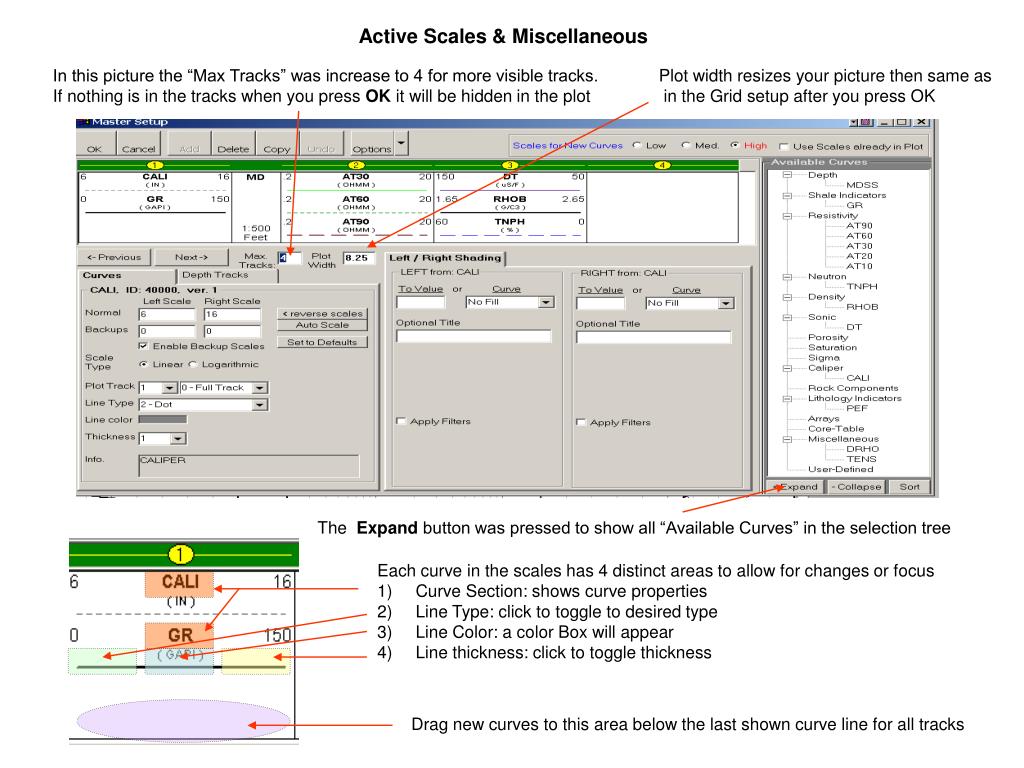The image size is (1024, 768).
Task: Click track 2 yellow header marker
Action: tap(356, 165)
